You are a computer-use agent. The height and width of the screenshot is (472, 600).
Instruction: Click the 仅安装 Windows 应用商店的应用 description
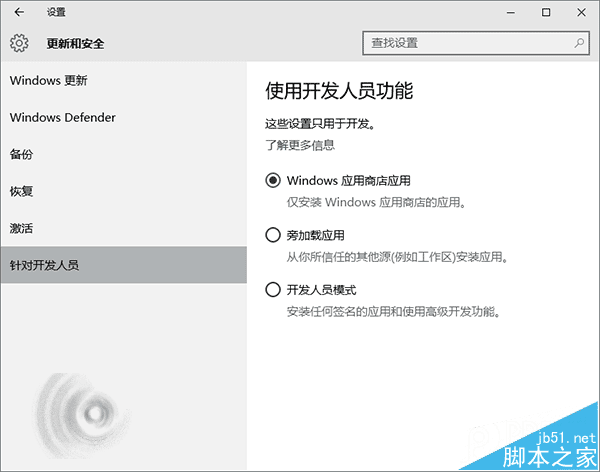(x=376, y=202)
